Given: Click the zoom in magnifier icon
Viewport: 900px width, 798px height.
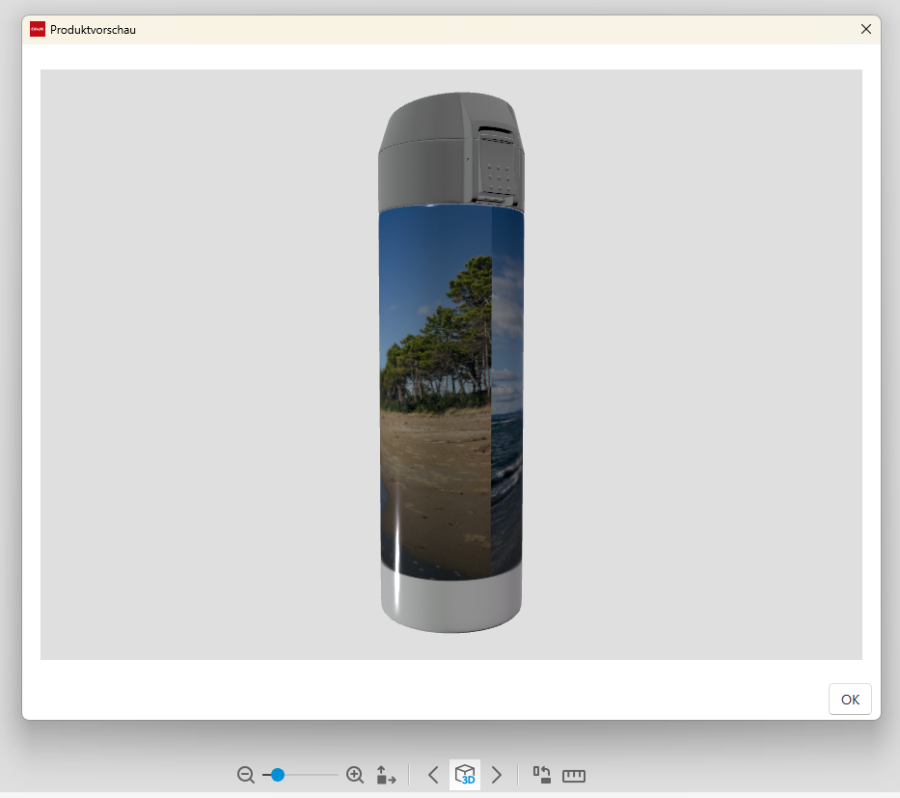Looking at the screenshot, I should 354,775.
